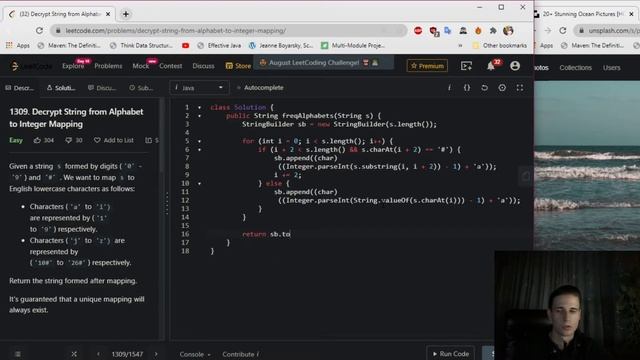Open Problems in the navbar

point(108,66)
